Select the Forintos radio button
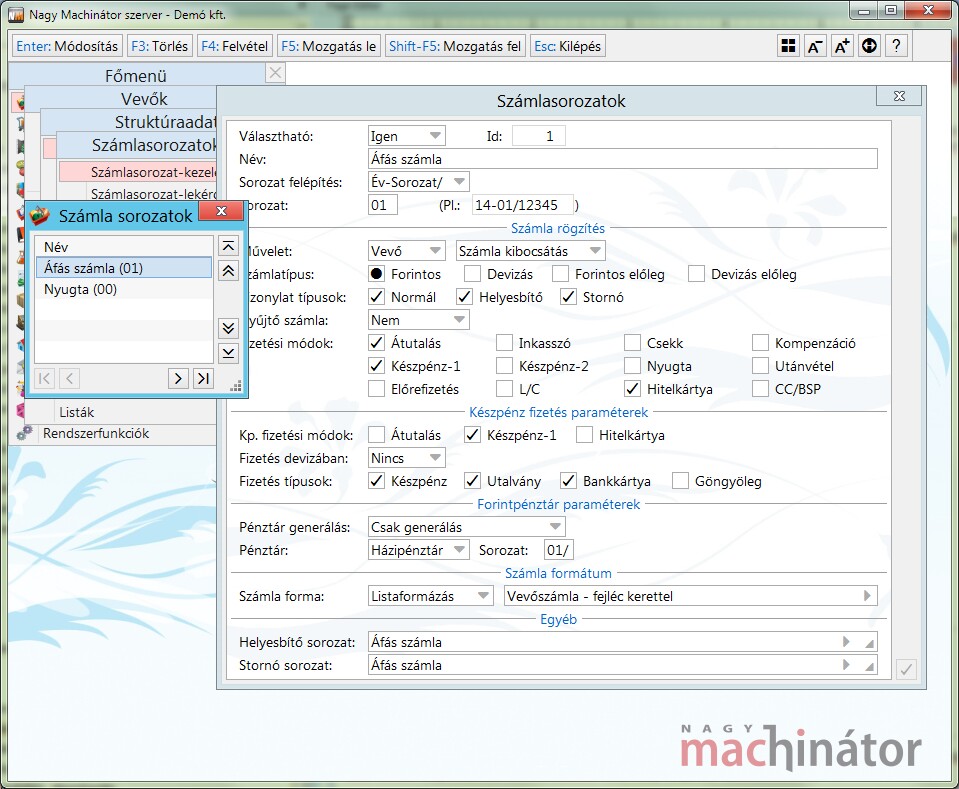The image size is (959, 789). click(377, 274)
